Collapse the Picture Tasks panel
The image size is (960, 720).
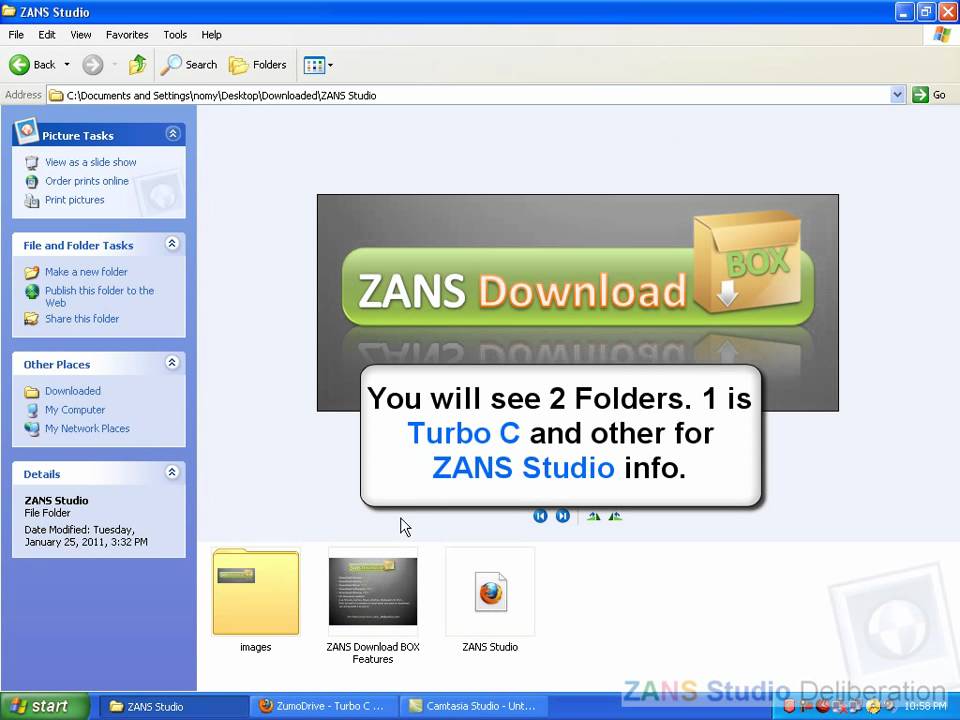pyautogui.click(x=173, y=133)
